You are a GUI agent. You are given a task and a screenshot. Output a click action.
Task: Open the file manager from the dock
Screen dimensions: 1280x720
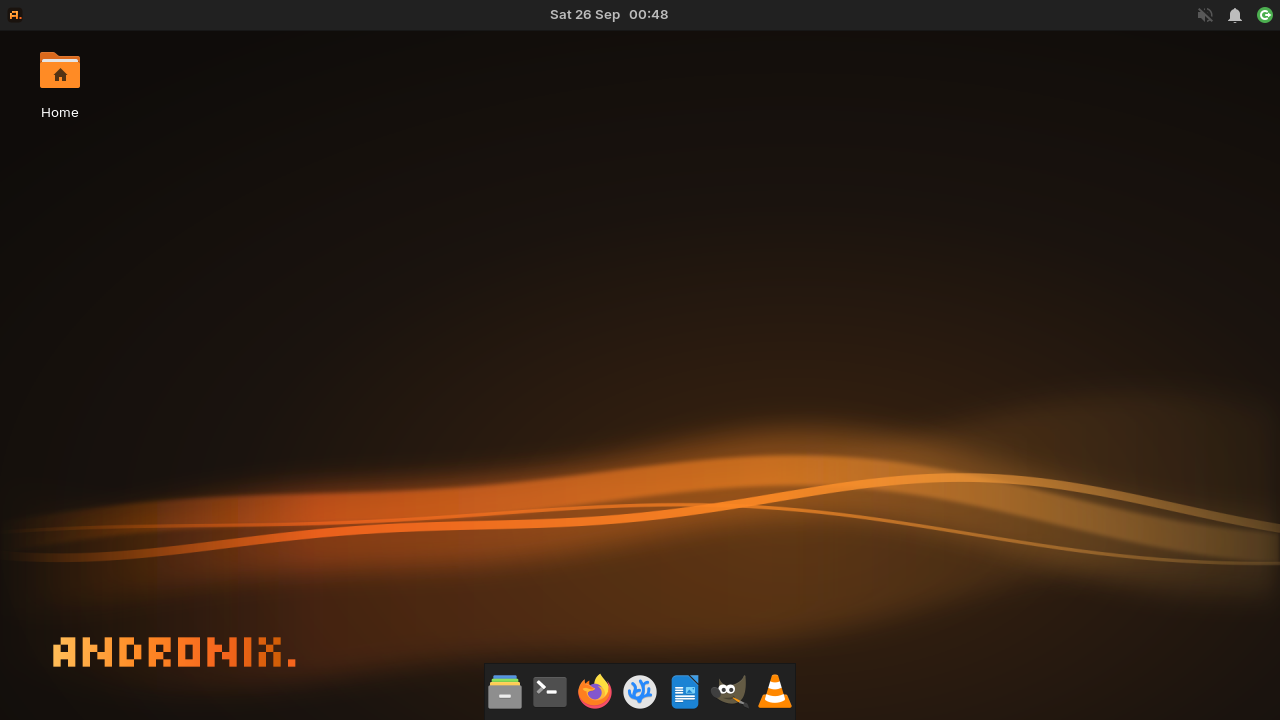click(505, 692)
